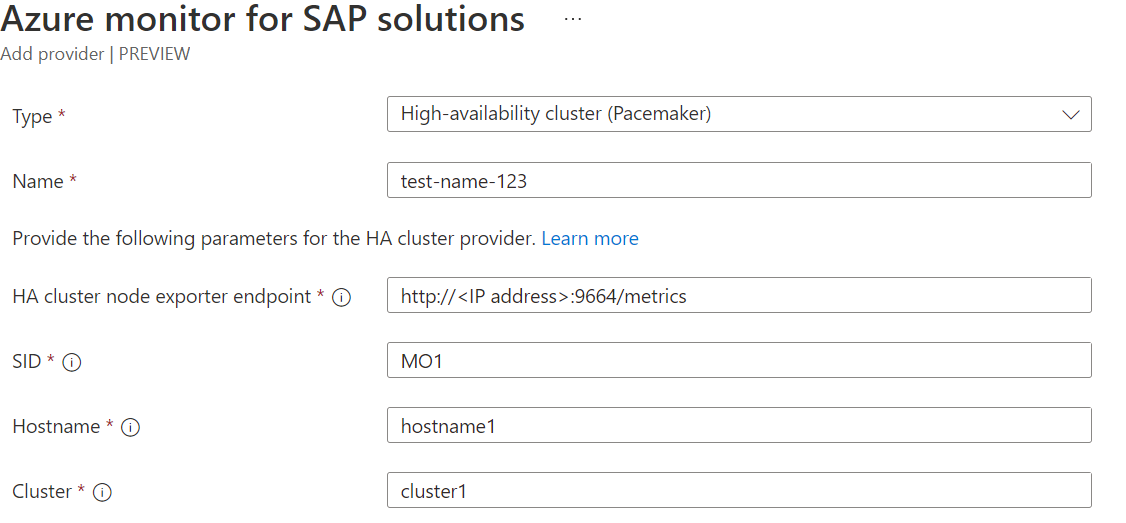Click the 'Name' field label
The image size is (1126, 523).
(38, 182)
